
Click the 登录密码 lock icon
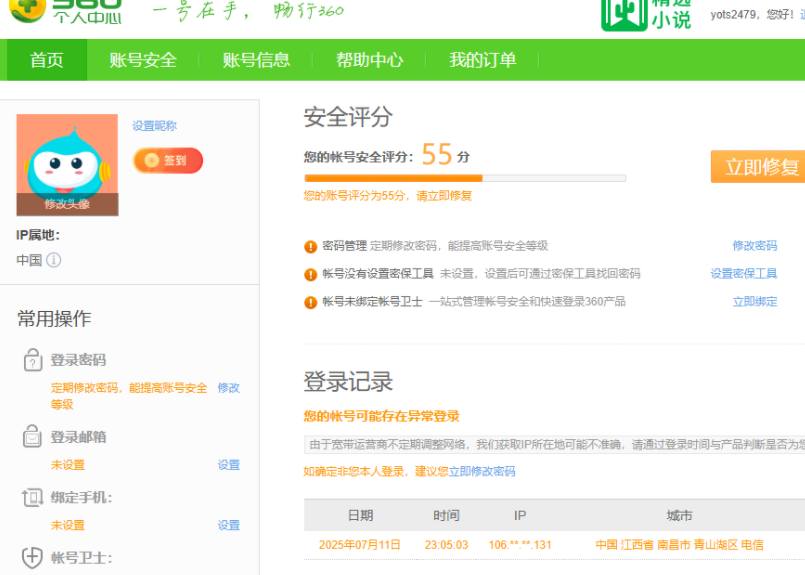32,359
